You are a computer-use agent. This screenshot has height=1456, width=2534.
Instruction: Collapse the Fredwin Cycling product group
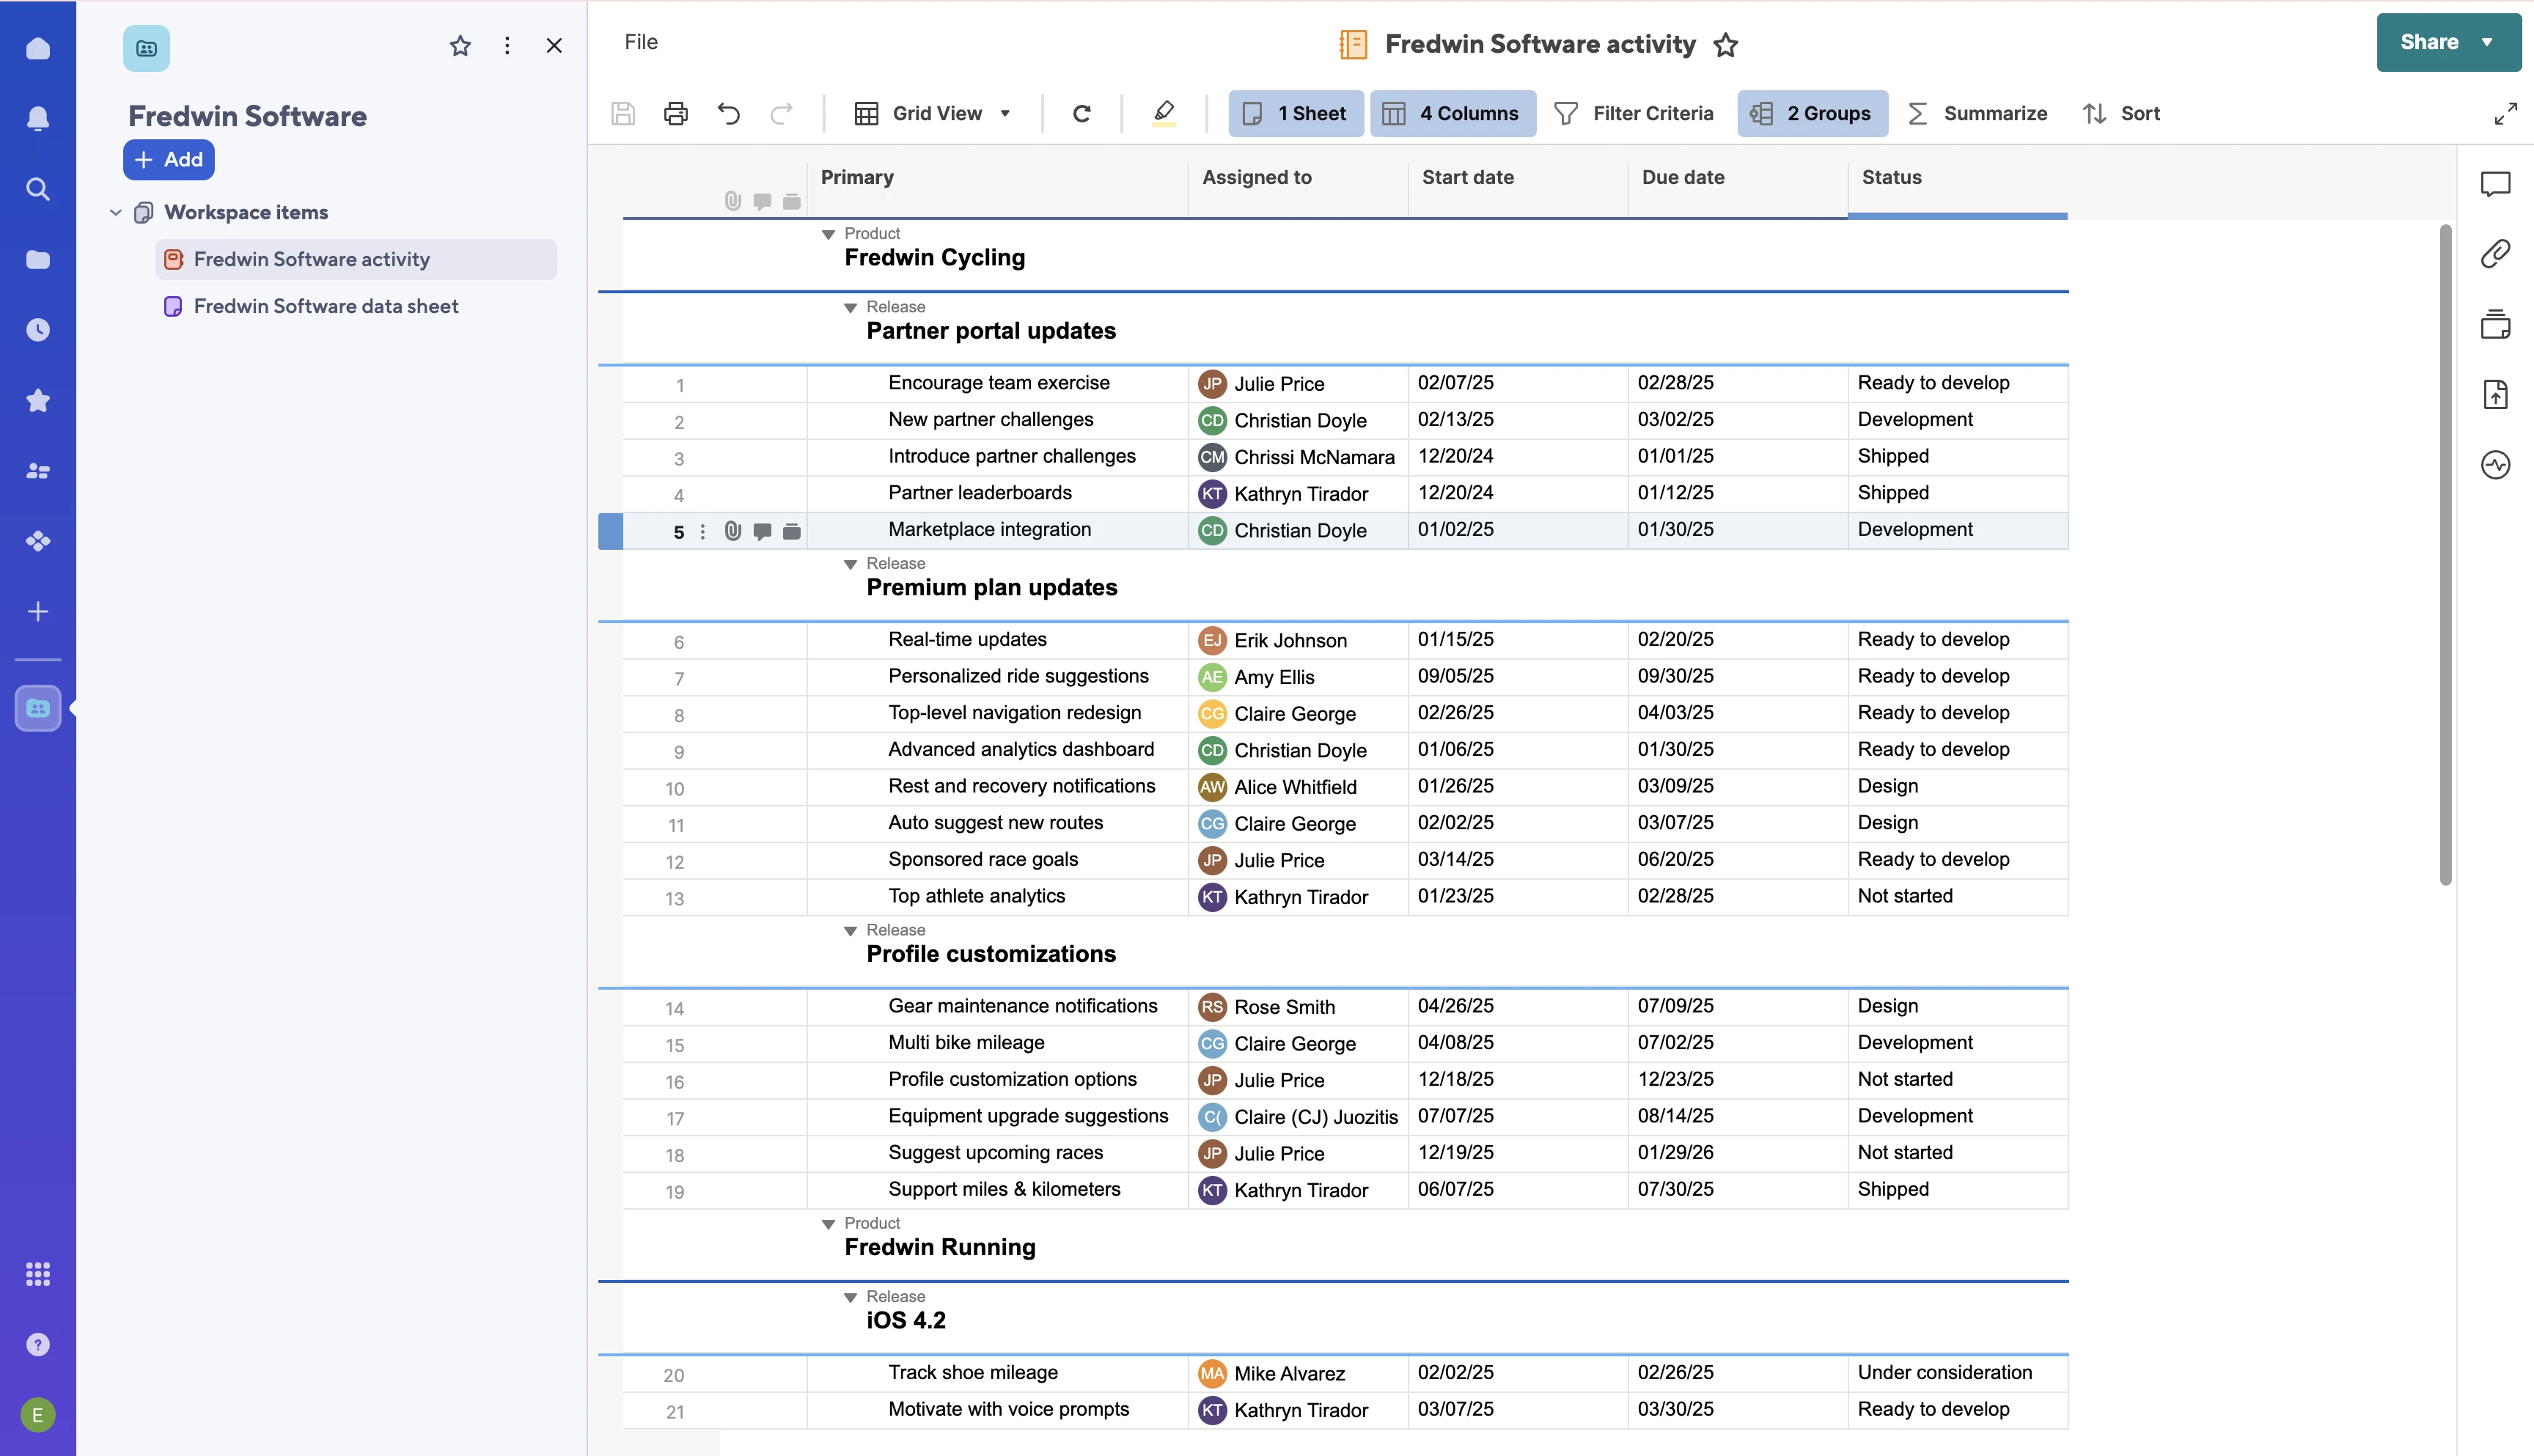coord(828,235)
